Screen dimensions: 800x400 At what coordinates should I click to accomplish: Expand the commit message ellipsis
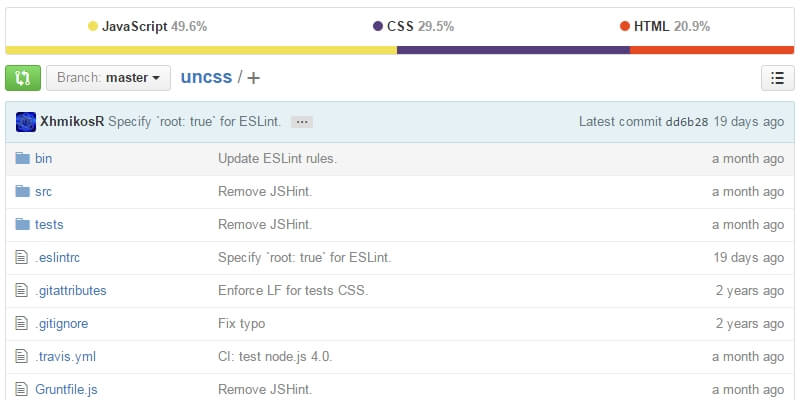pos(302,122)
